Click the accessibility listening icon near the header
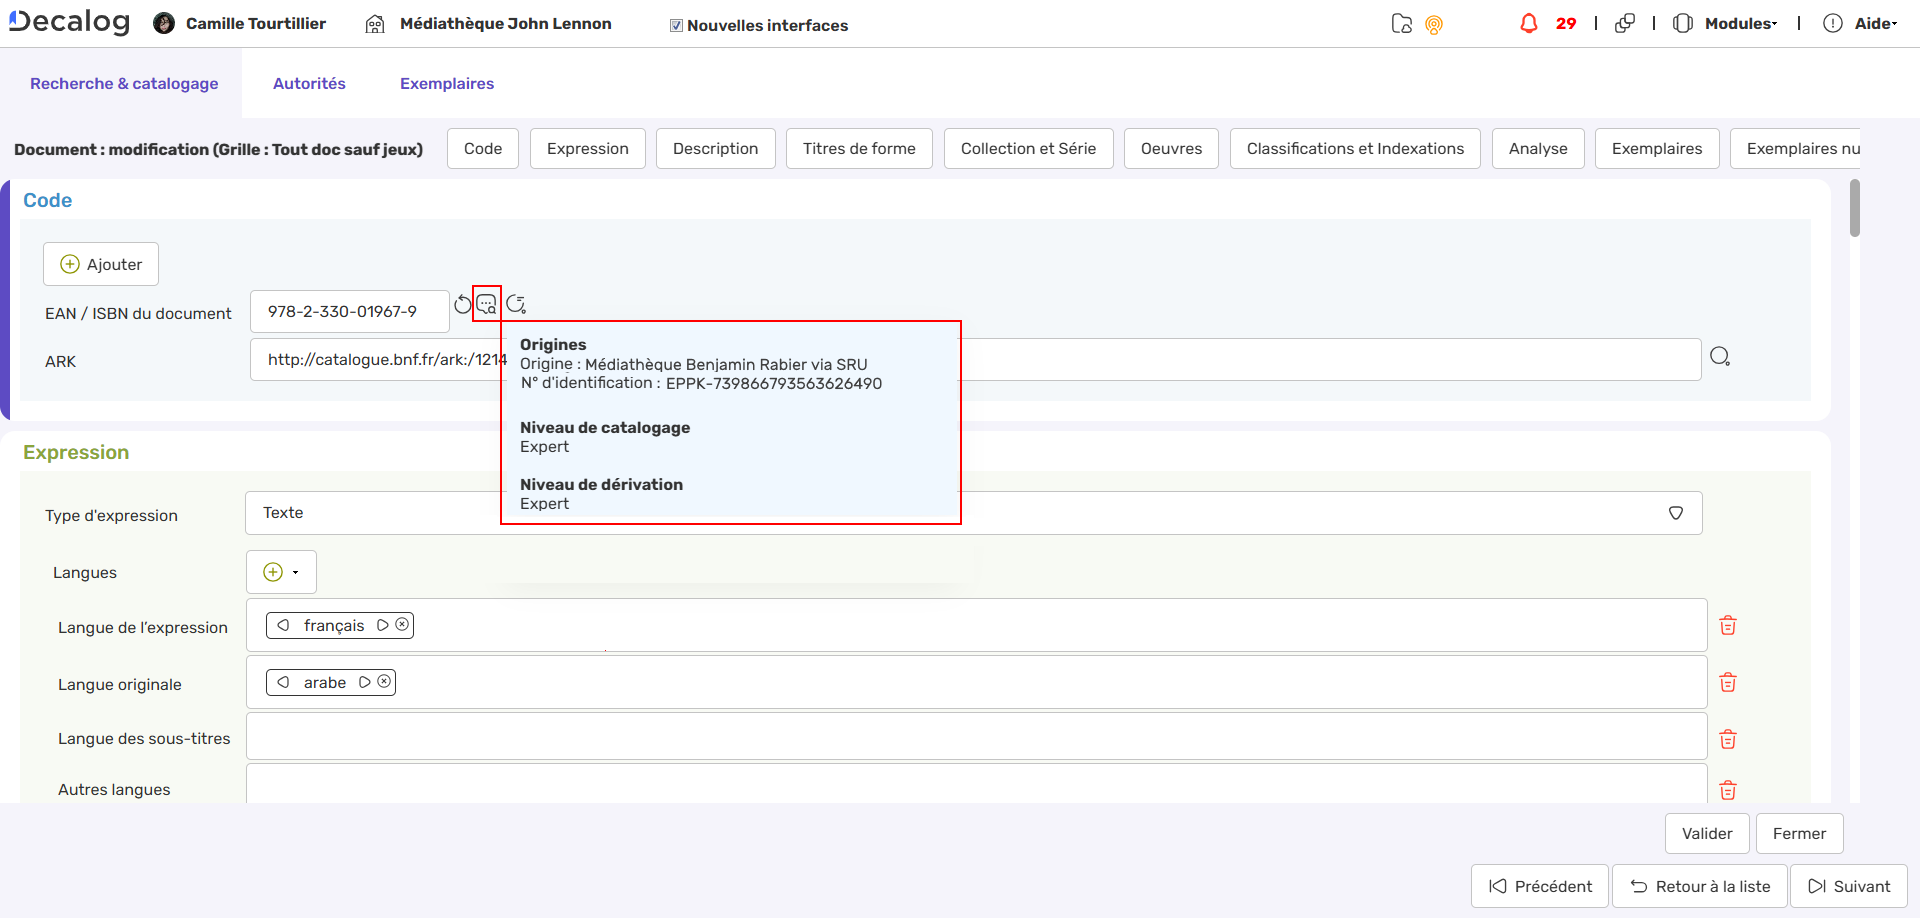This screenshot has height=918, width=1920. 1434,24
